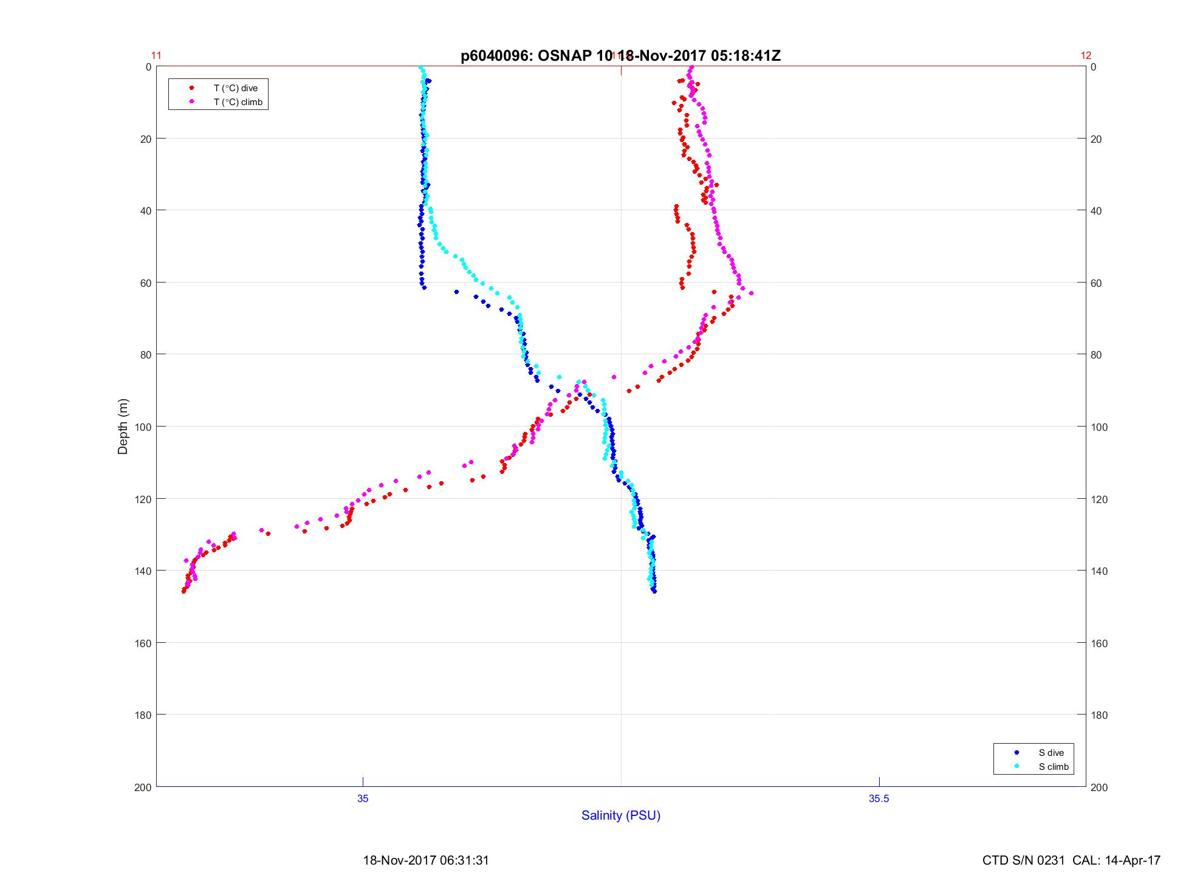Click the 'CTD S/N 0231 CAL: 14-Apr-17' footer
1200x885 pixels.
pos(1072,860)
